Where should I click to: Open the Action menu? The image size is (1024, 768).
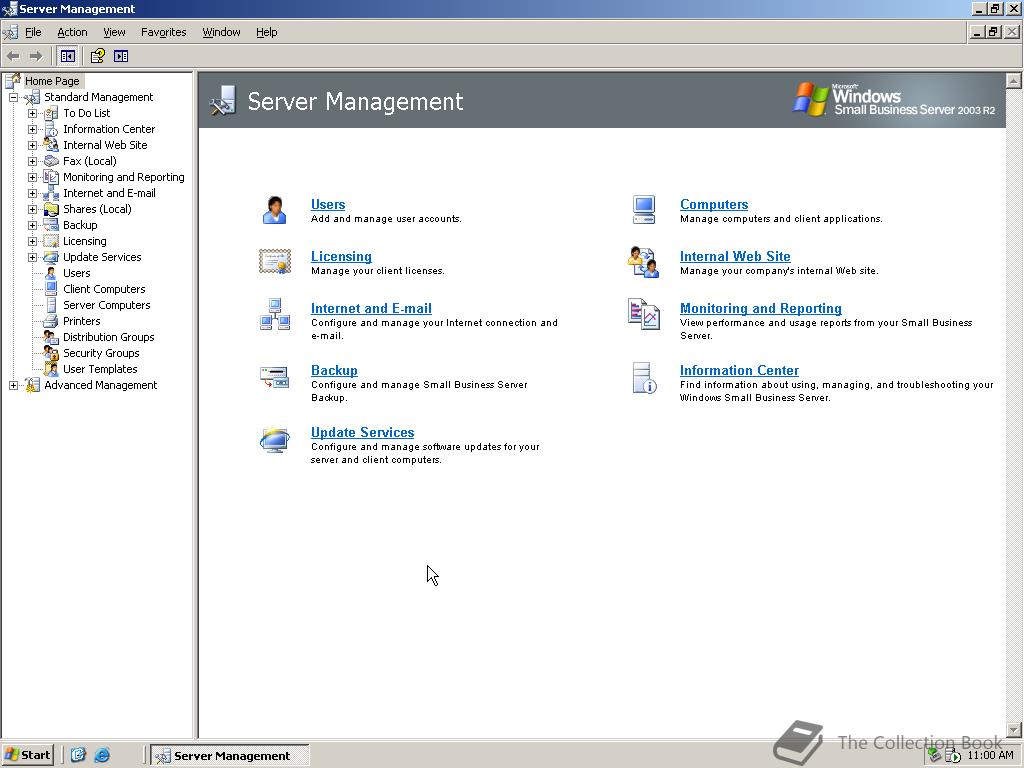pyautogui.click(x=72, y=32)
